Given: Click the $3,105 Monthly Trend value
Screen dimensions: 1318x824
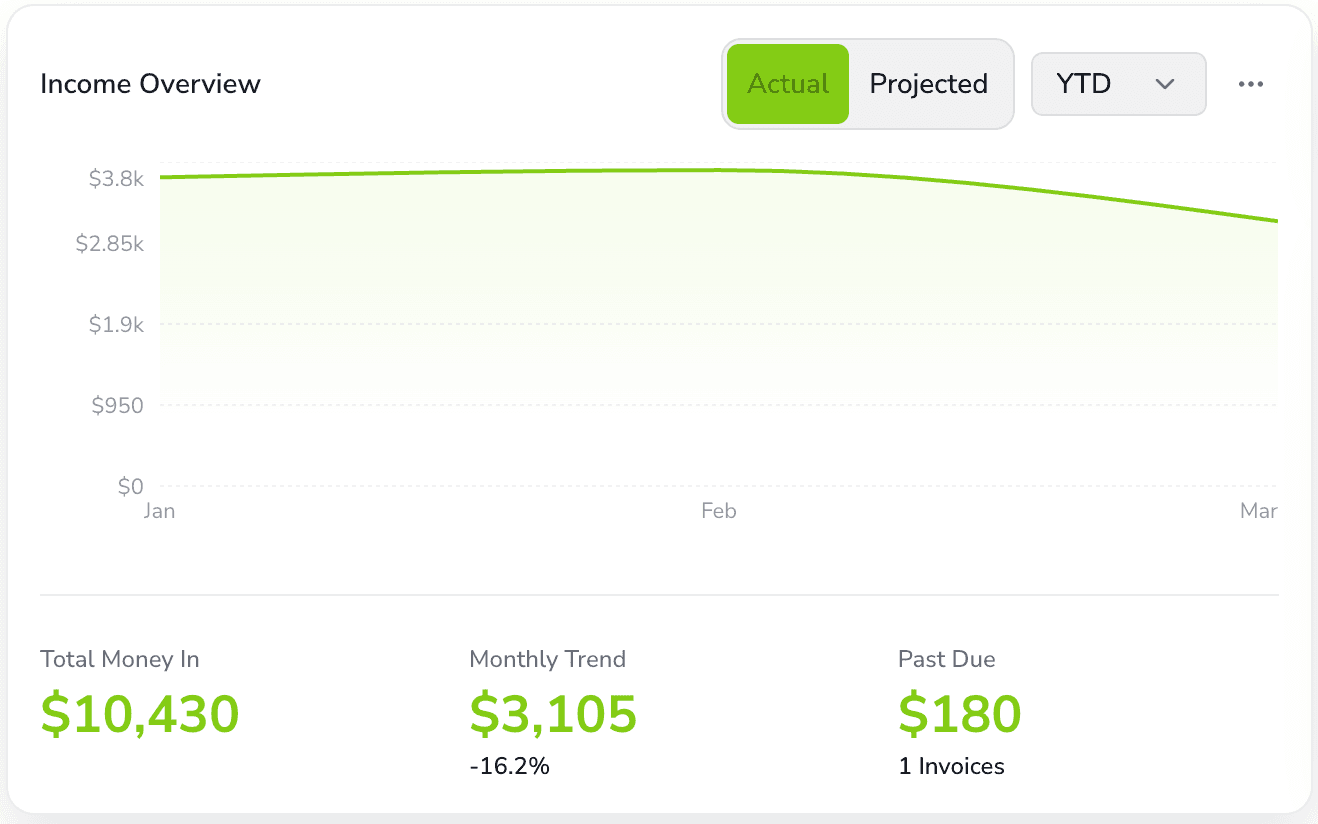Looking at the screenshot, I should point(553,713).
